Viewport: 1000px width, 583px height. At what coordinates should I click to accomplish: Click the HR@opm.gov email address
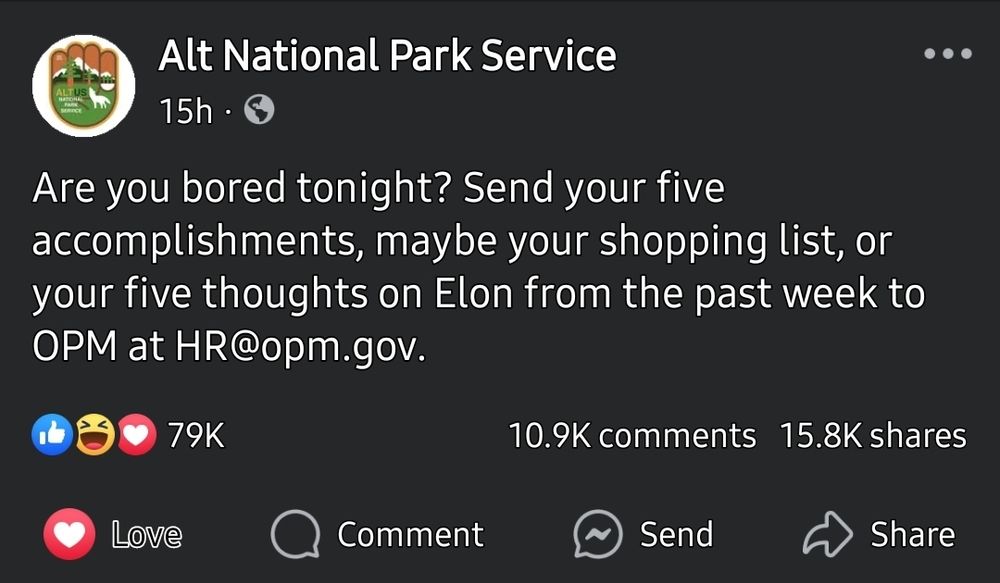[300, 348]
